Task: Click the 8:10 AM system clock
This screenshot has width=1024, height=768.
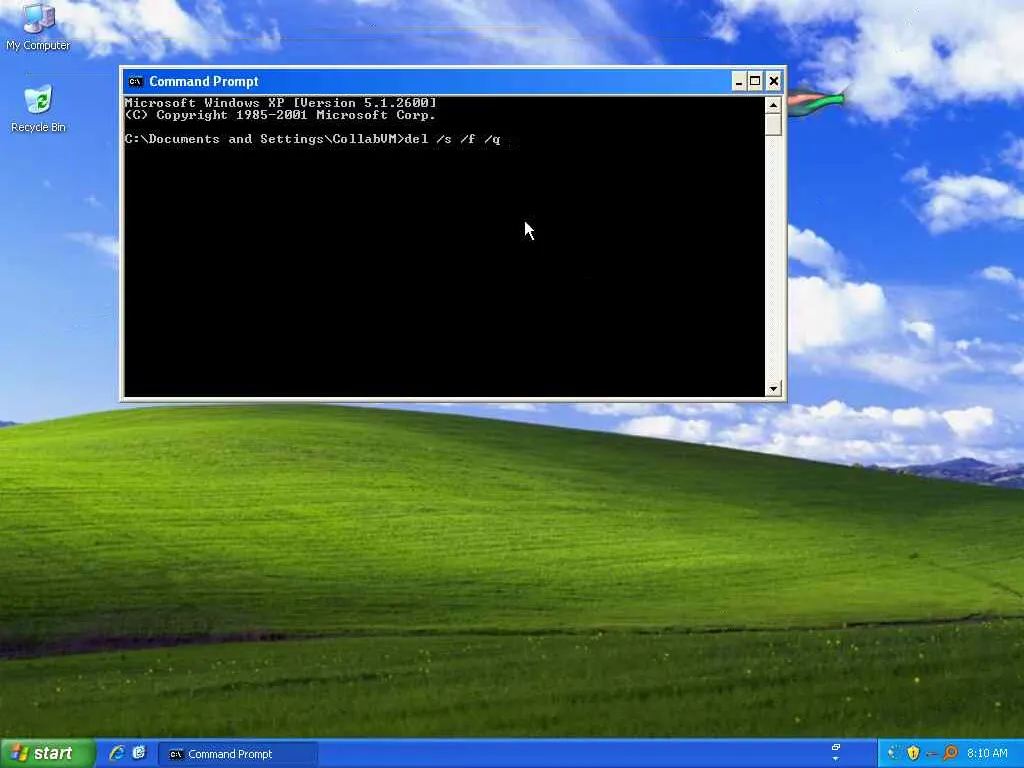Action: tap(987, 753)
